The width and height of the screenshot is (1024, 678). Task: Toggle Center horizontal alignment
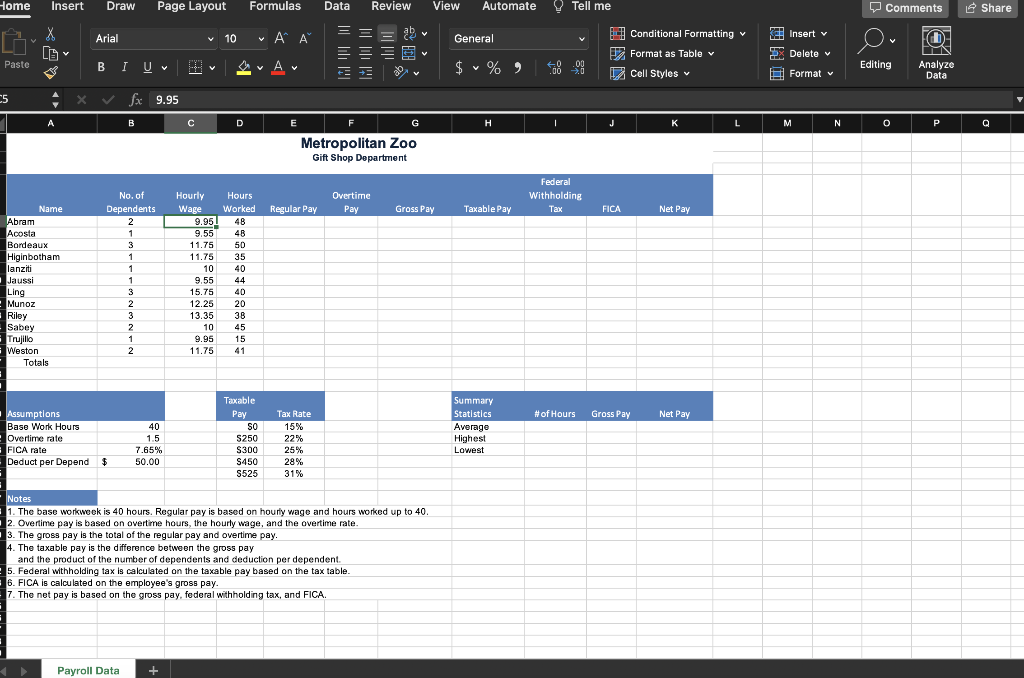(366, 53)
